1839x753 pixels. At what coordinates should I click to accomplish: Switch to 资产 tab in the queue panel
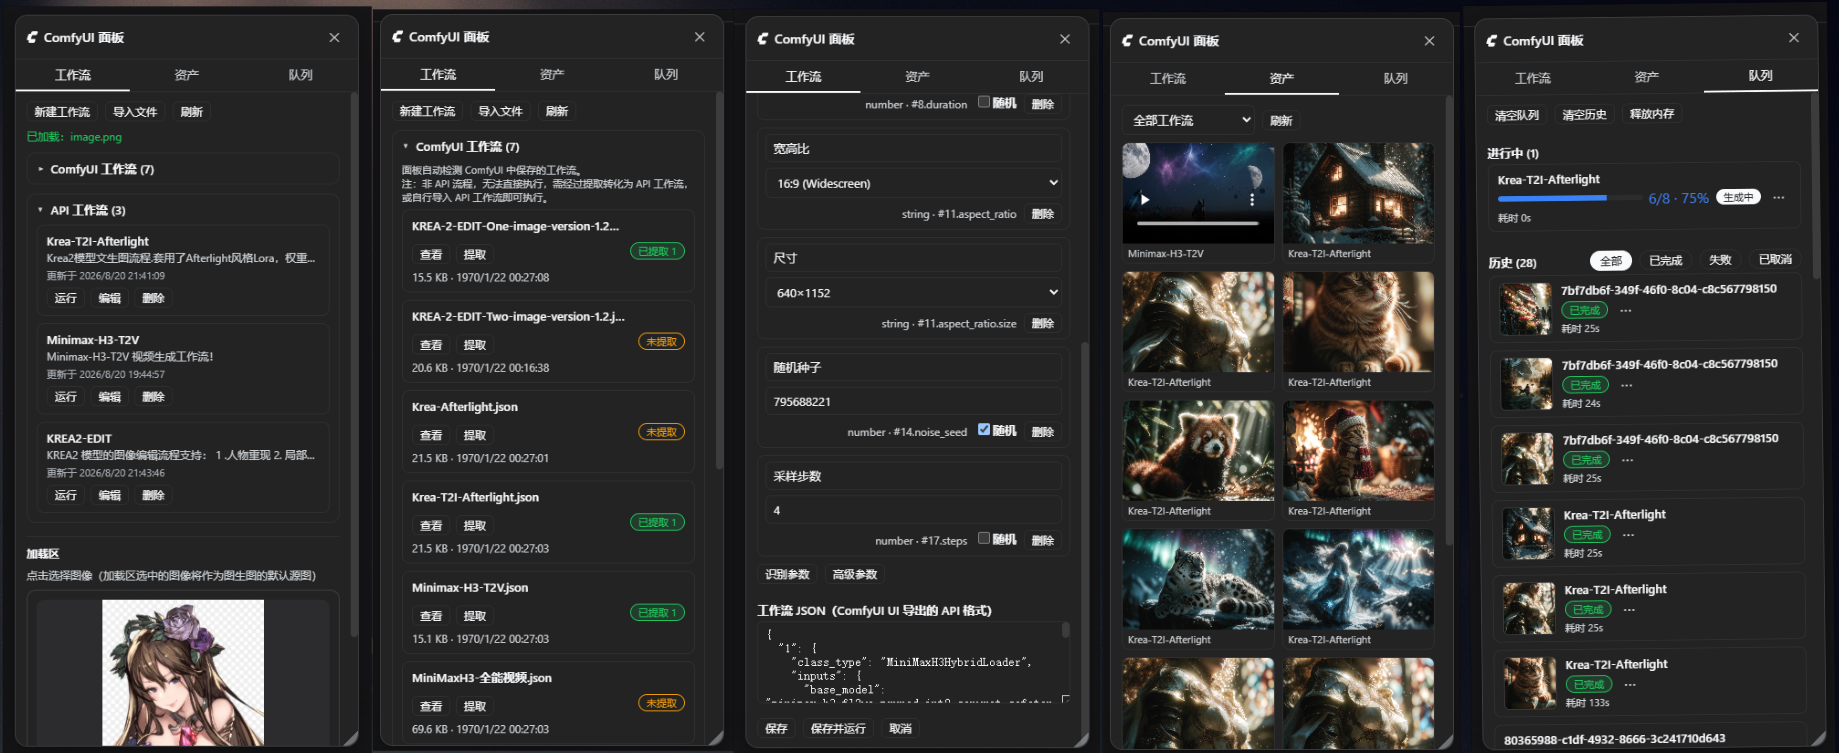[x=1646, y=77]
